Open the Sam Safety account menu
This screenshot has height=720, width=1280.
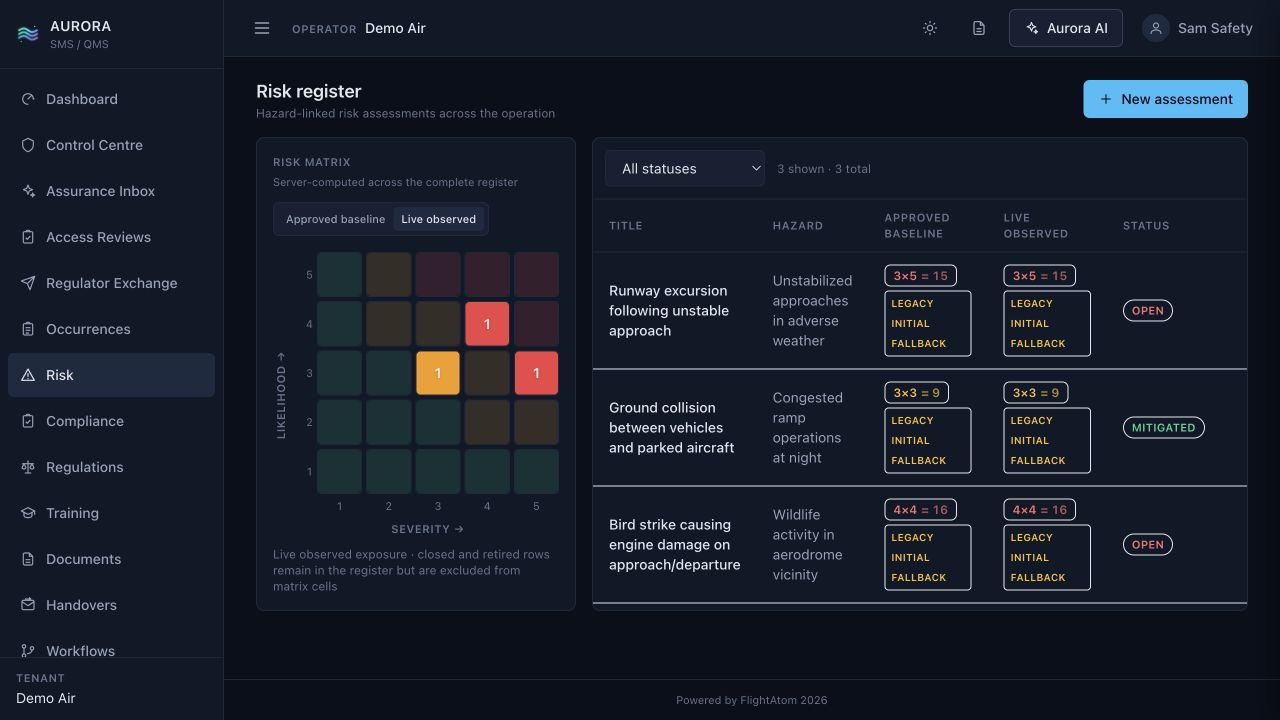tap(1198, 28)
